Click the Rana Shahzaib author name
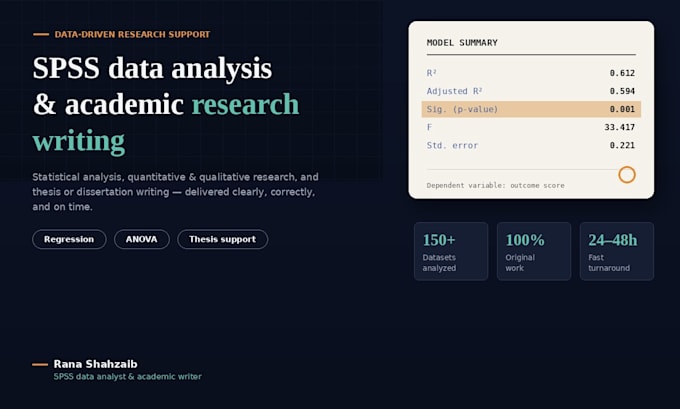 pos(95,364)
